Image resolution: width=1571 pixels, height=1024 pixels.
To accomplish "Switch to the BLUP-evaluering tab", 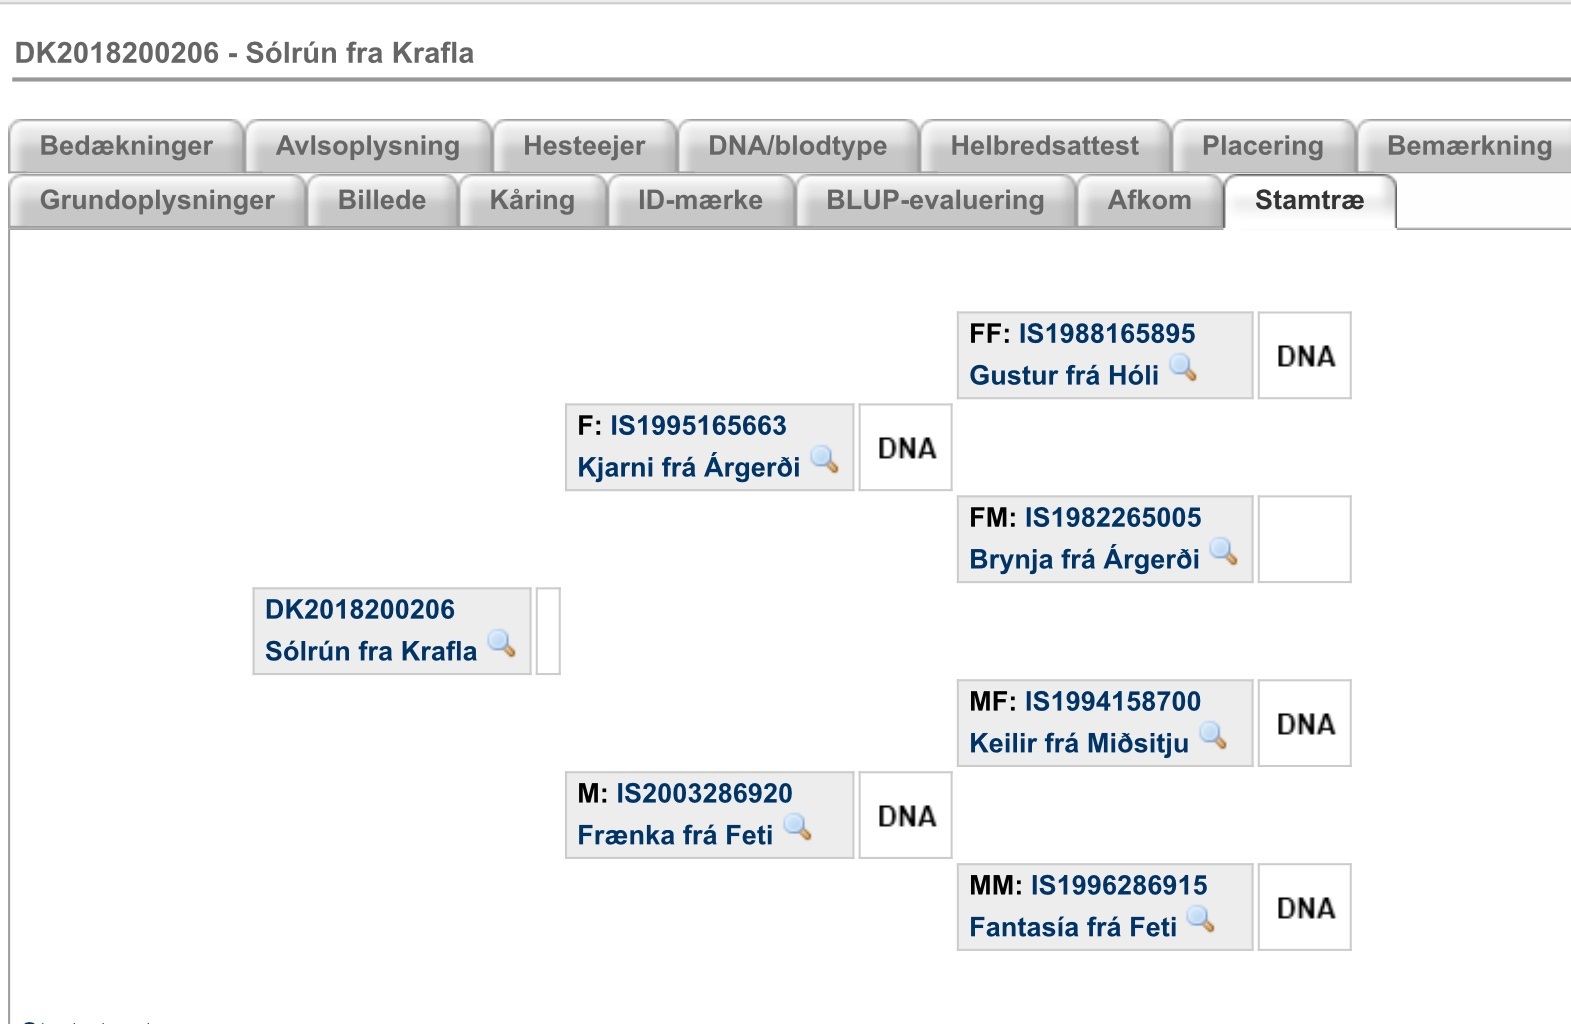I will (x=935, y=200).
